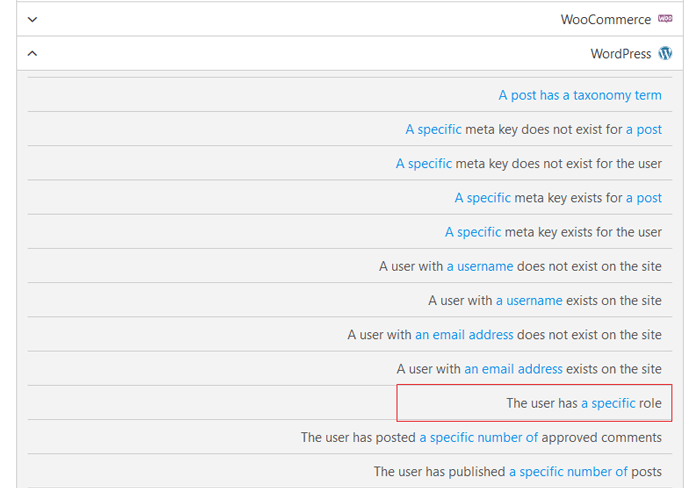
Task: Open the WooCommerce integration header
Action: point(605,19)
